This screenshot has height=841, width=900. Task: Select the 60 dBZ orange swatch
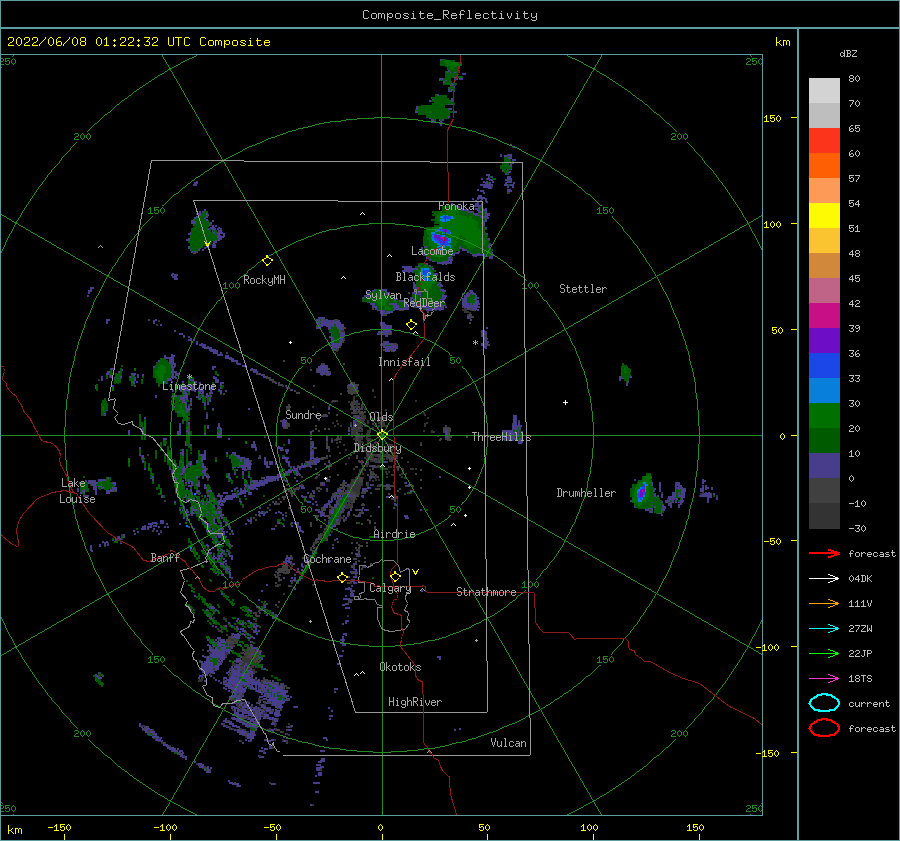pyautogui.click(x=824, y=165)
